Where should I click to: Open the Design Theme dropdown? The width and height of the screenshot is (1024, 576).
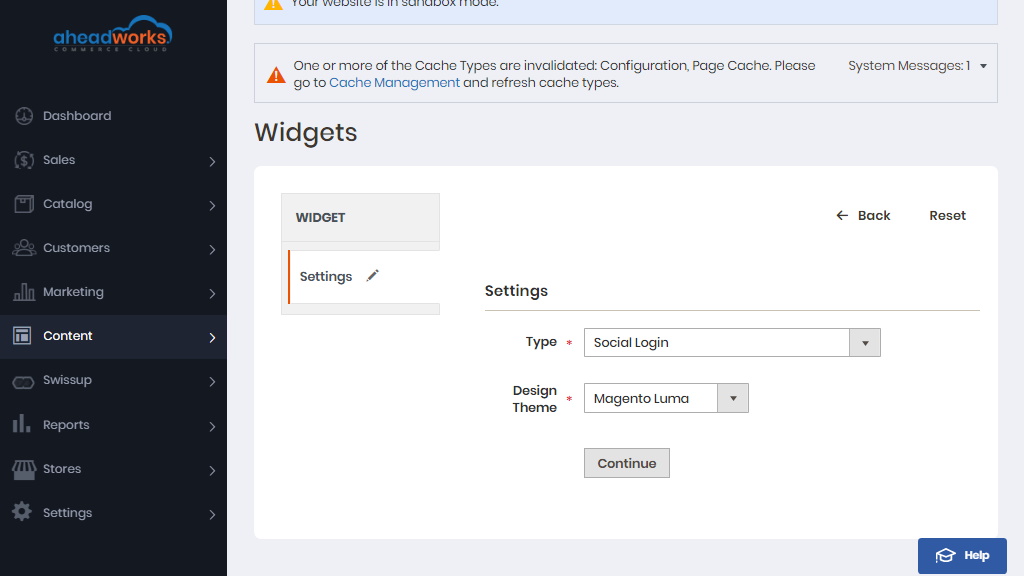[666, 398]
